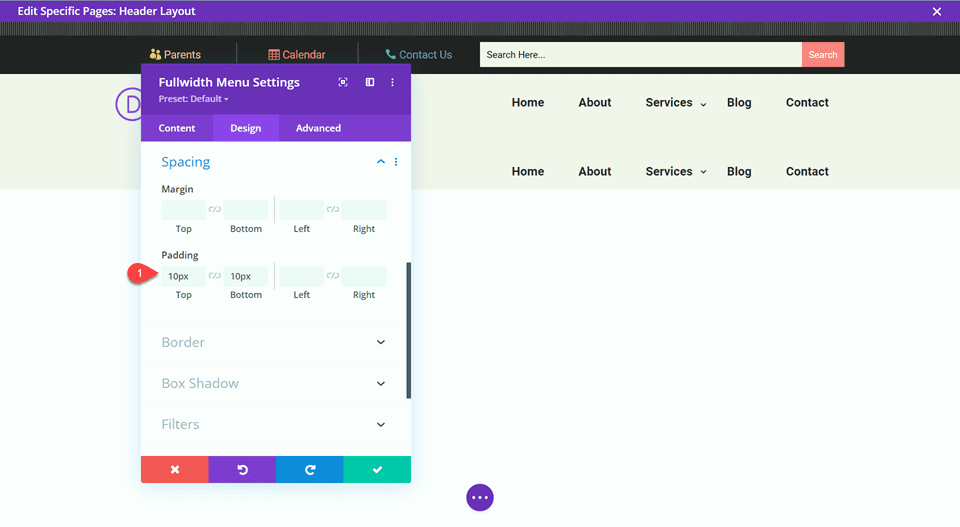
Task: Open the Calendar link
Action: click(x=304, y=54)
